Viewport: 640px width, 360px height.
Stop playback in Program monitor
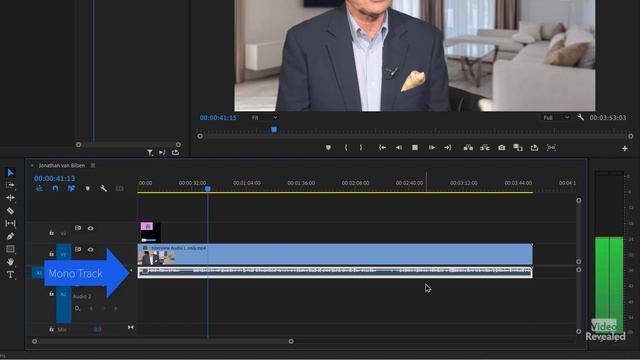click(x=415, y=148)
